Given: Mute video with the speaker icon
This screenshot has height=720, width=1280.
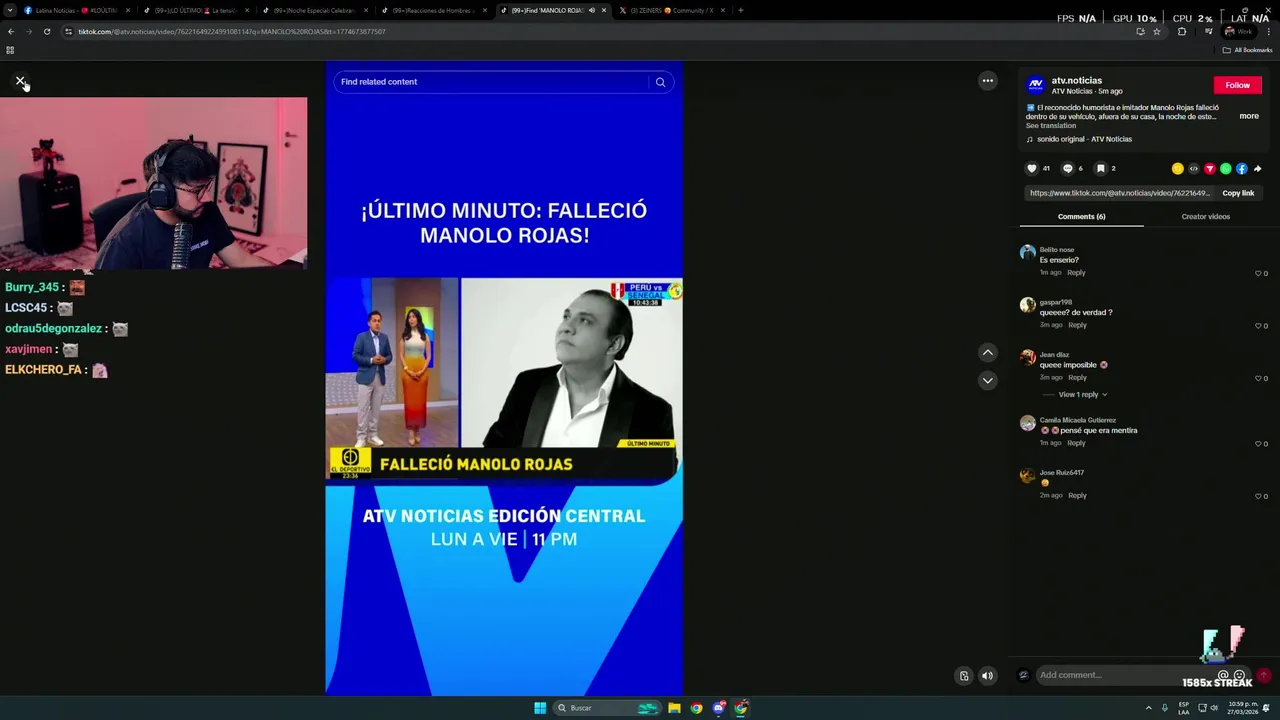Looking at the screenshot, I should tap(987, 676).
